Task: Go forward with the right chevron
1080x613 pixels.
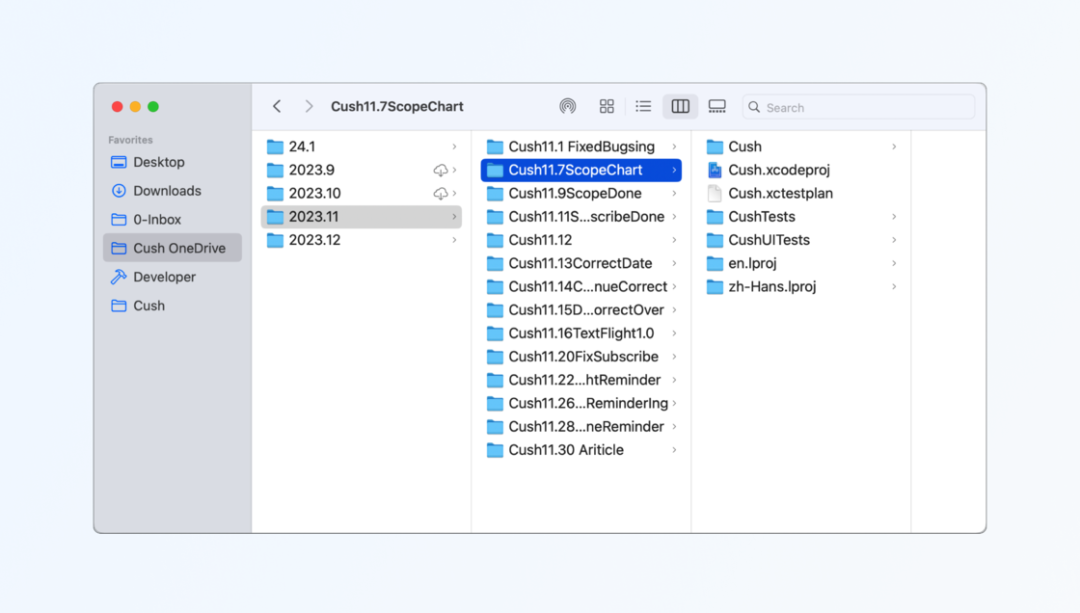Action: click(x=309, y=107)
